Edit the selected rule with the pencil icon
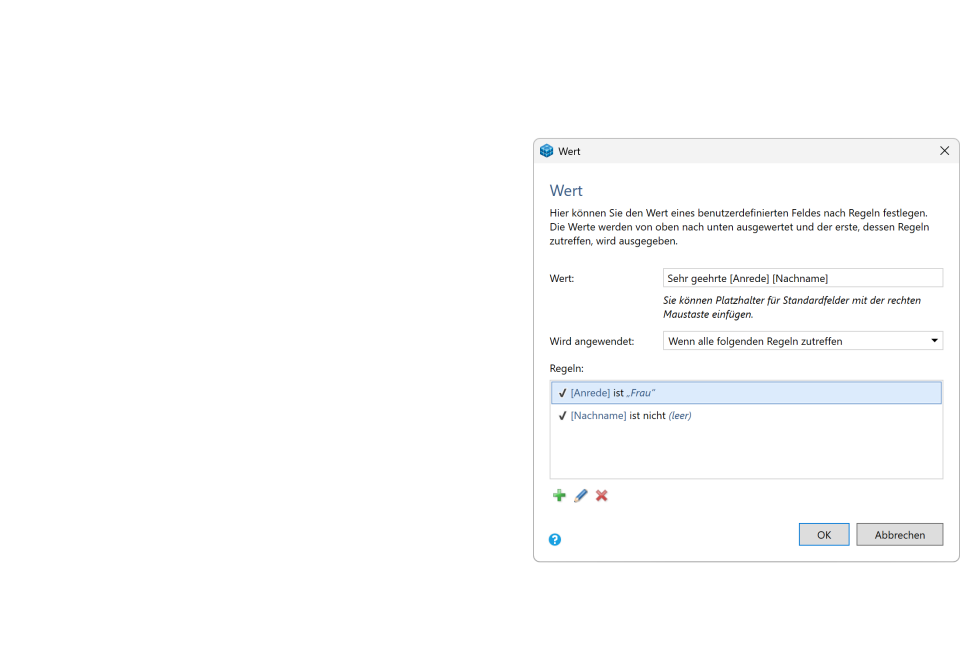This screenshot has height=650, width=960. click(580, 496)
